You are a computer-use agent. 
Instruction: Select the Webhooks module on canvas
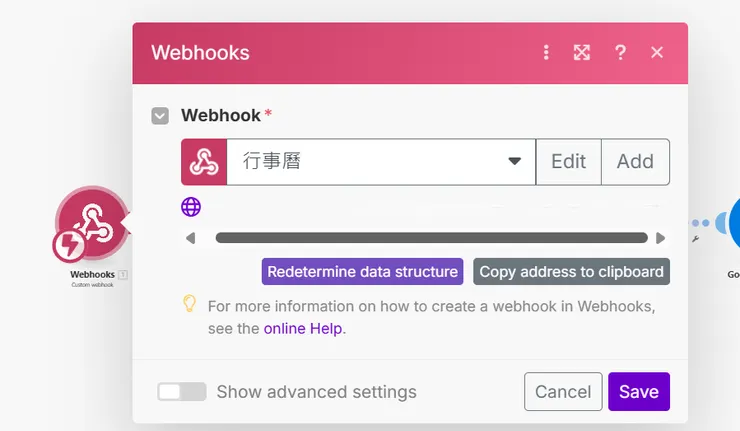point(93,222)
